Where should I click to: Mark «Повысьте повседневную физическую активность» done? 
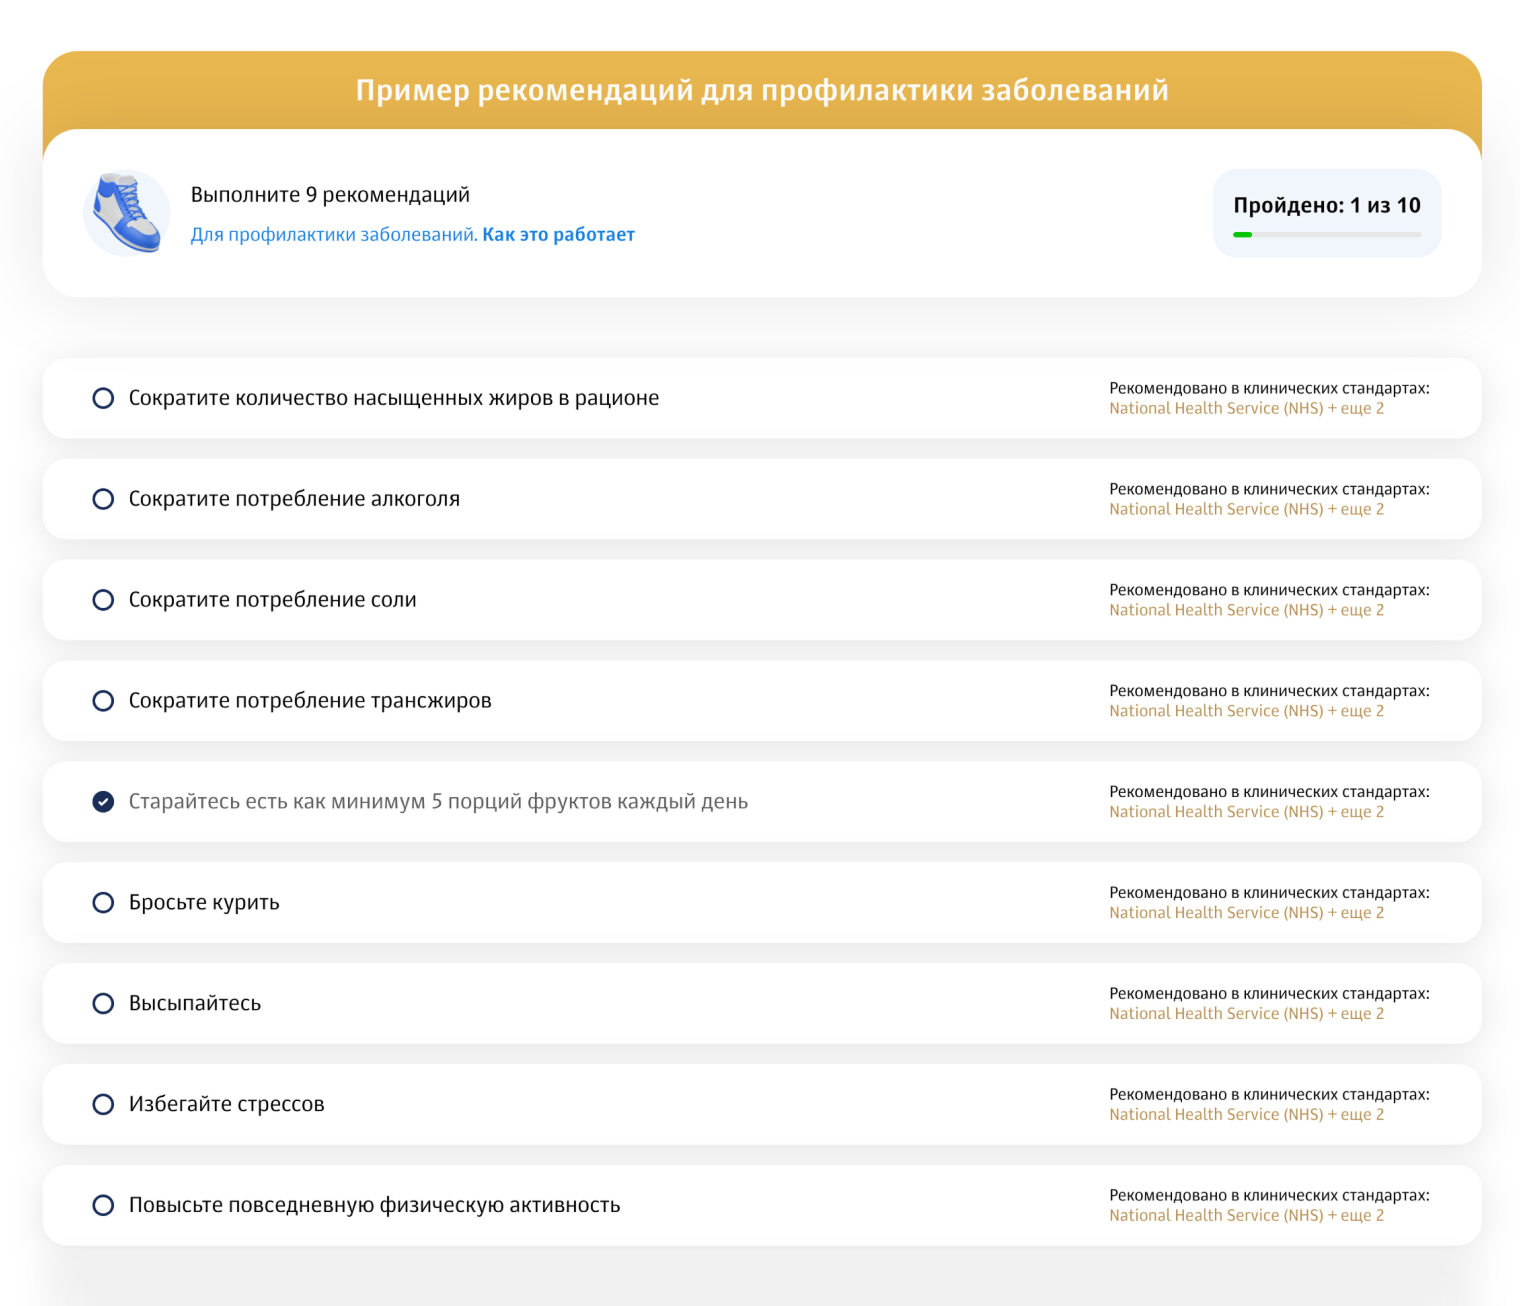tap(104, 1205)
